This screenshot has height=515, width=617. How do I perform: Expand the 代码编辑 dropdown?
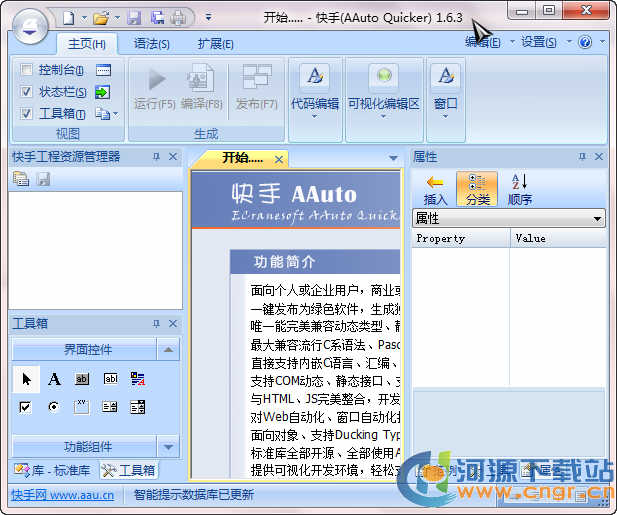[315, 116]
